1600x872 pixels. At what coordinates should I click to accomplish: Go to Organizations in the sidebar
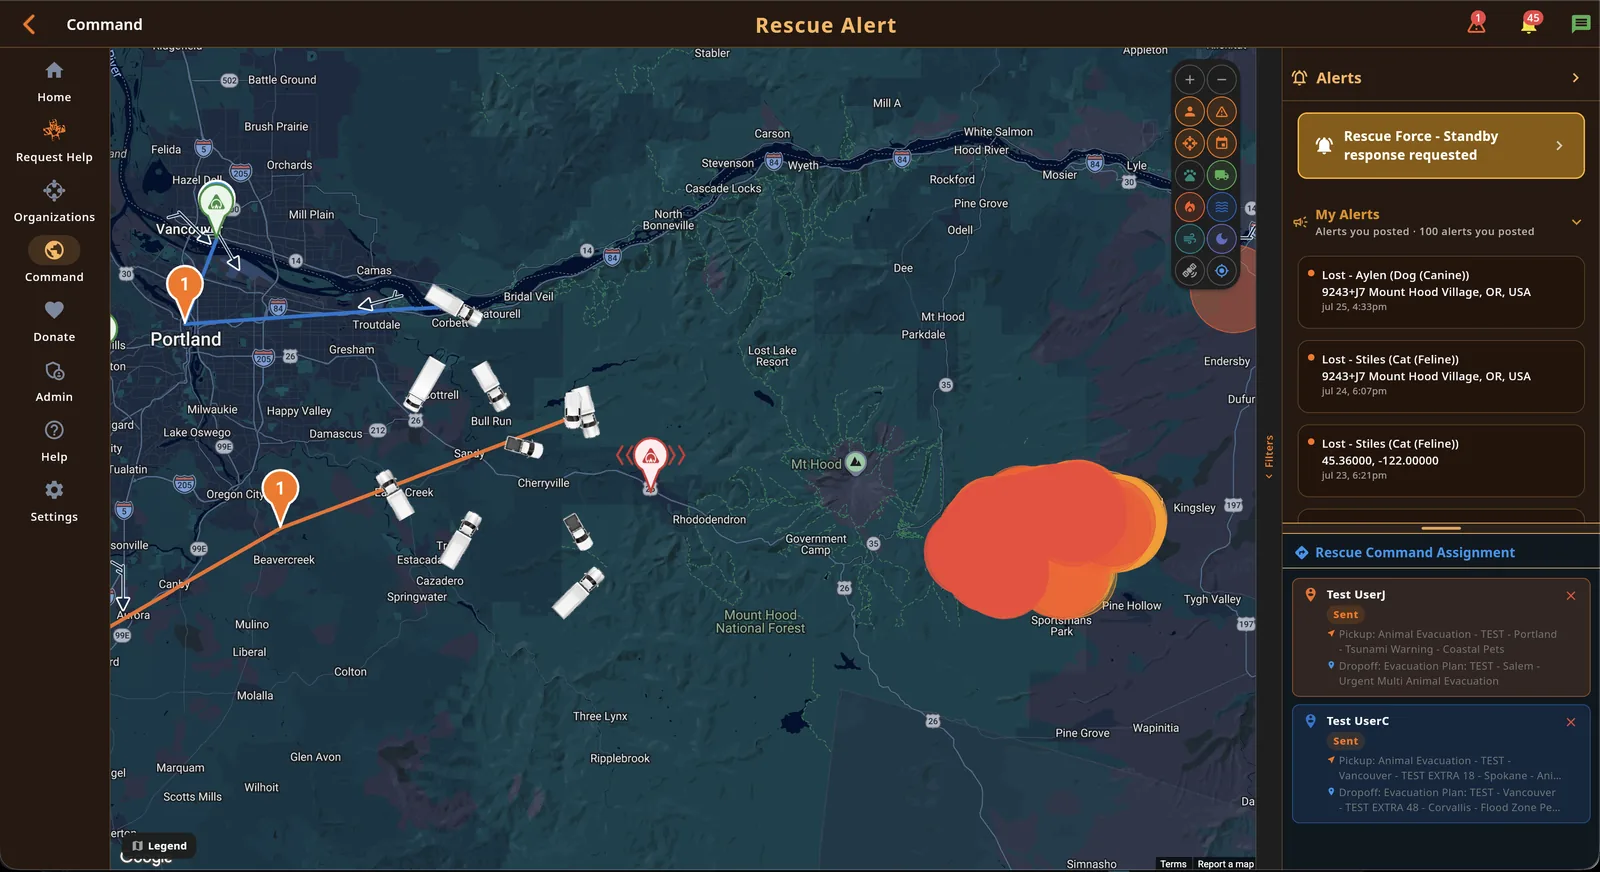pos(54,202)
